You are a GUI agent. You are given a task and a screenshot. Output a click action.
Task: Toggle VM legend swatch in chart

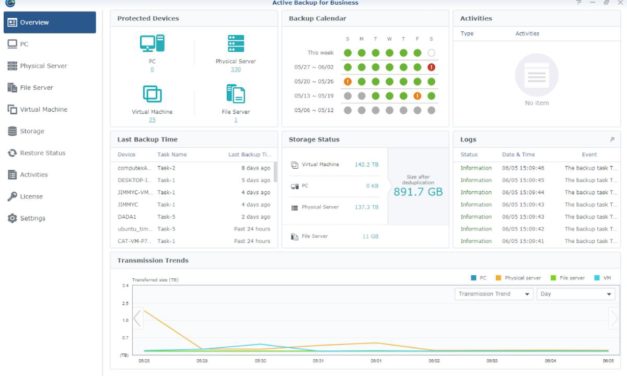(597, 278)
